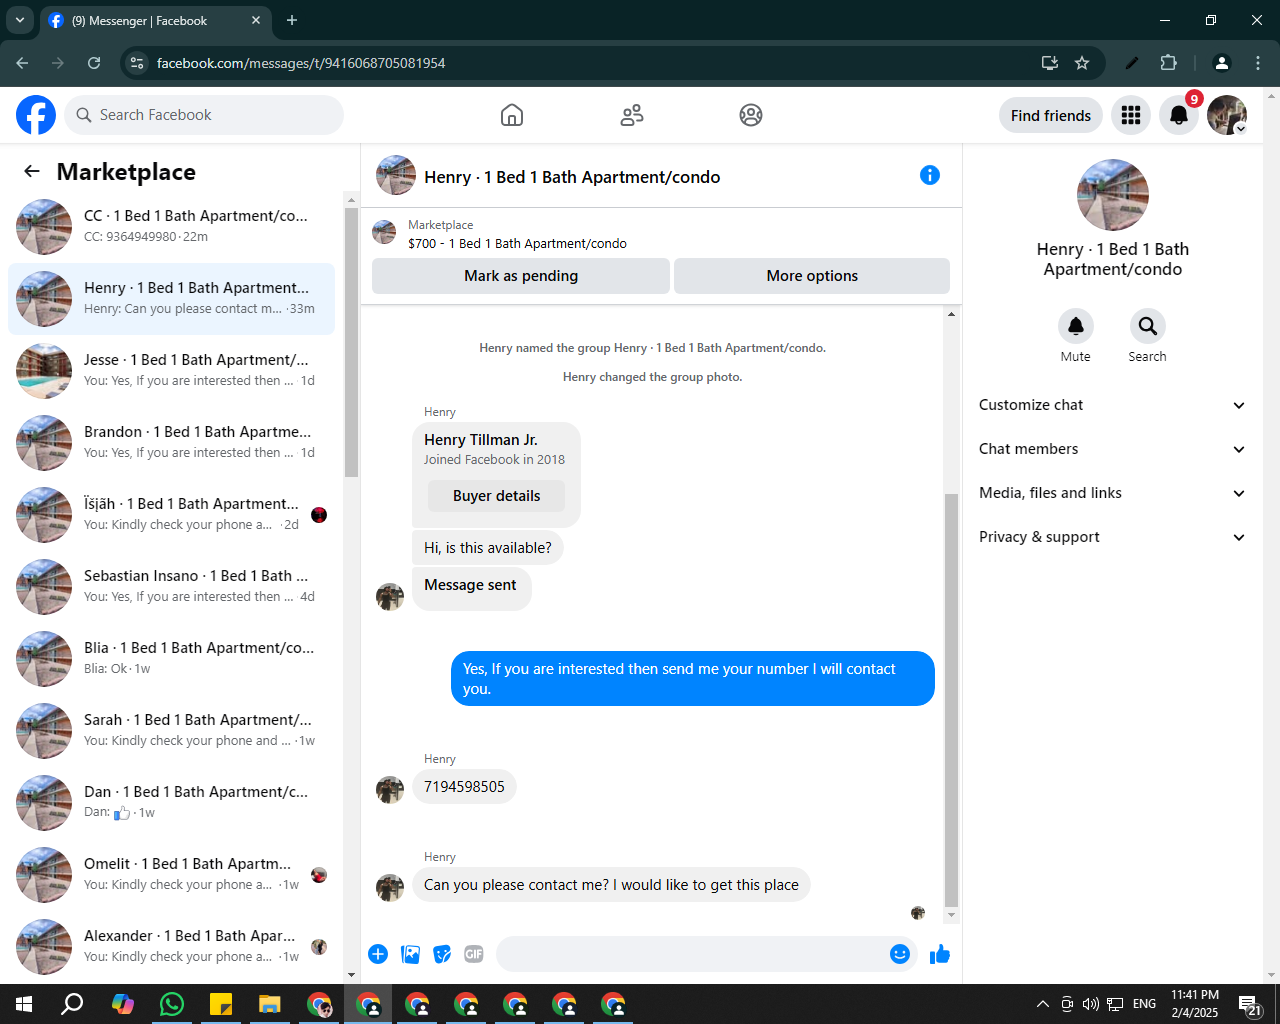Click Mark as pending button
1280x1024 pixels.
521,276
